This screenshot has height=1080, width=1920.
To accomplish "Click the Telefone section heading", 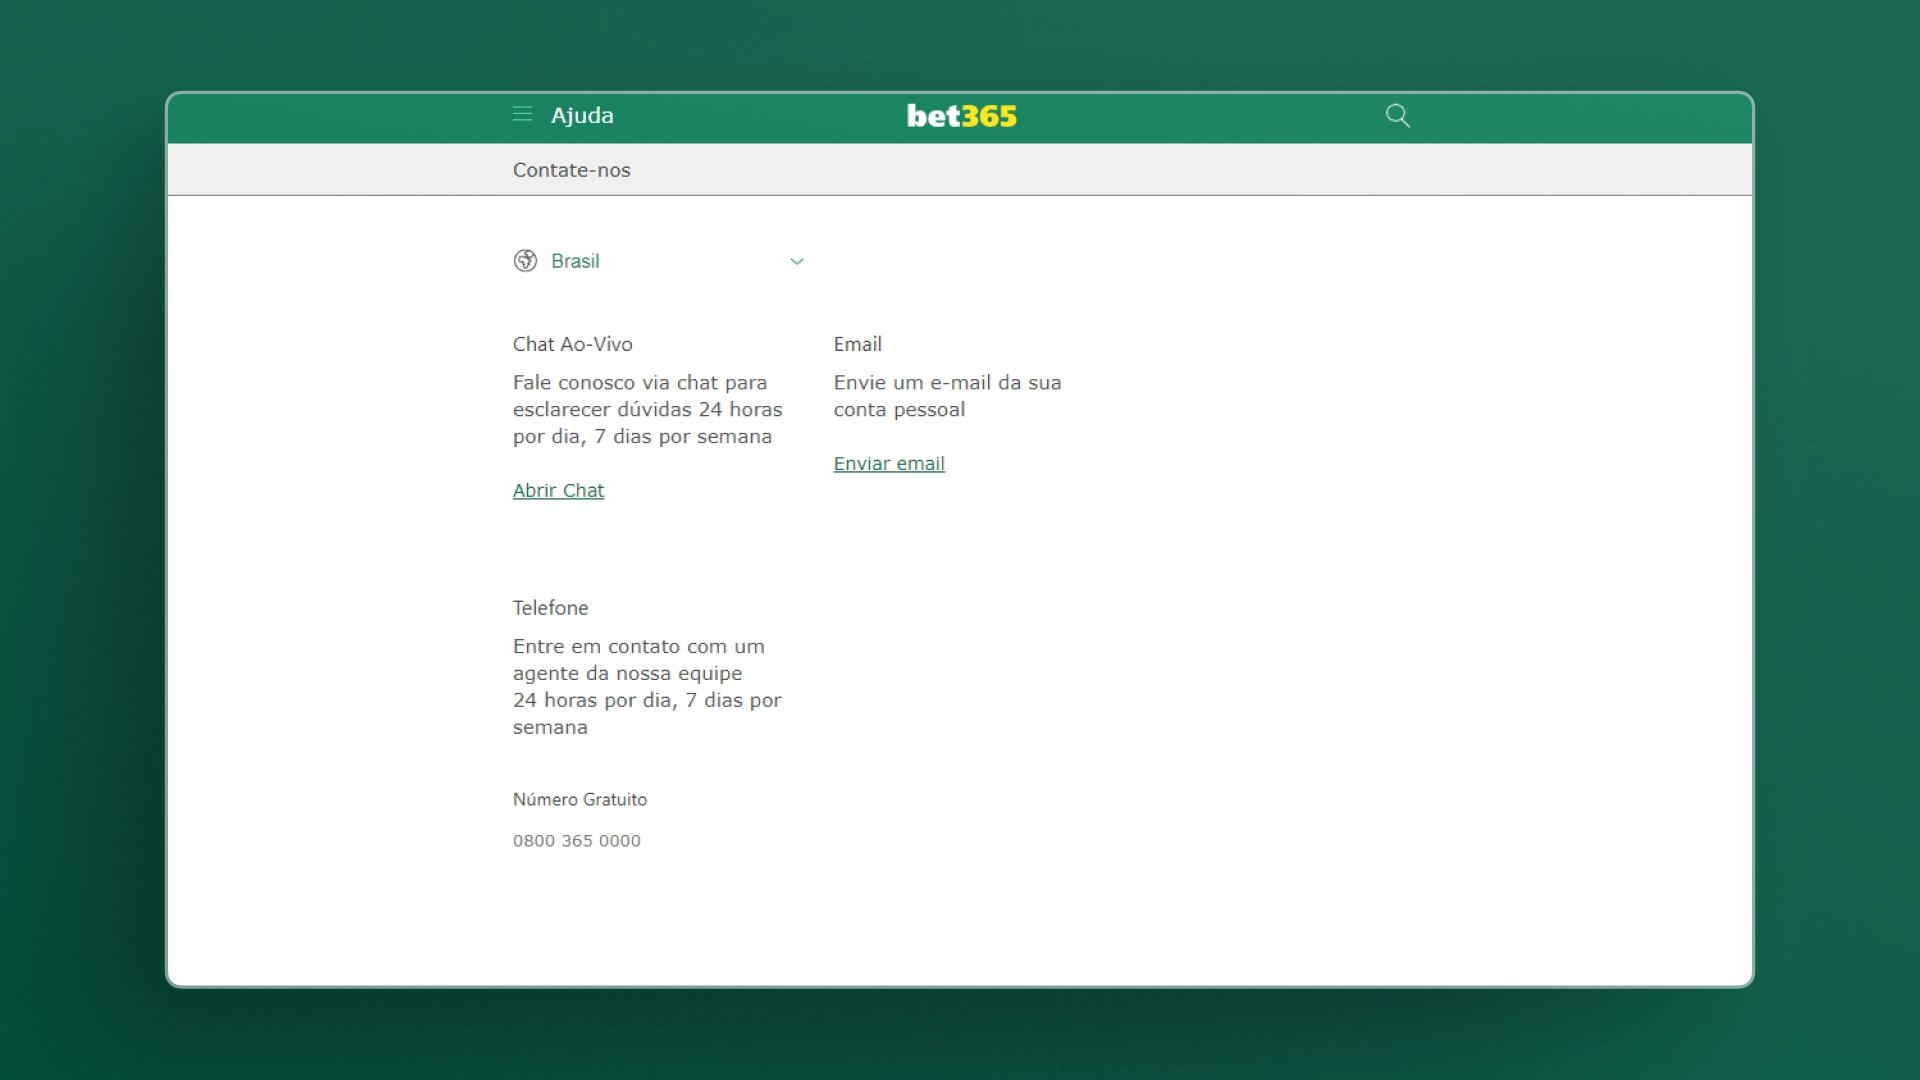I will click(x=551, y=608).
